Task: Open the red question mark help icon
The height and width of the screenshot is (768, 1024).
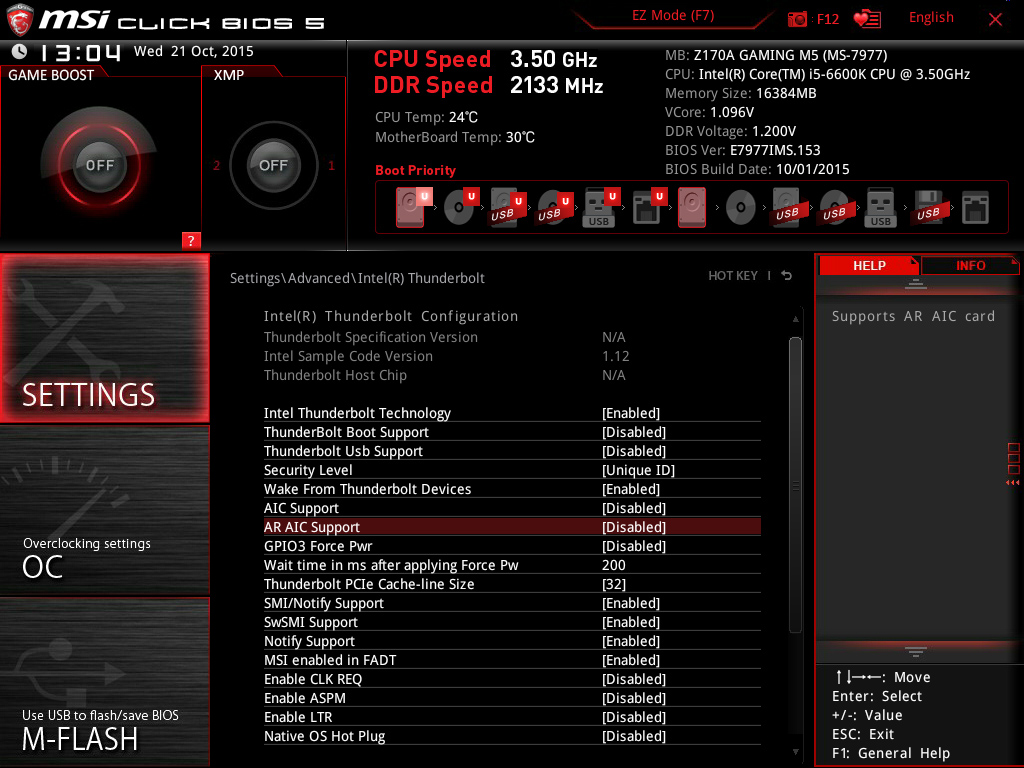Action: click(x=191, y=240)
